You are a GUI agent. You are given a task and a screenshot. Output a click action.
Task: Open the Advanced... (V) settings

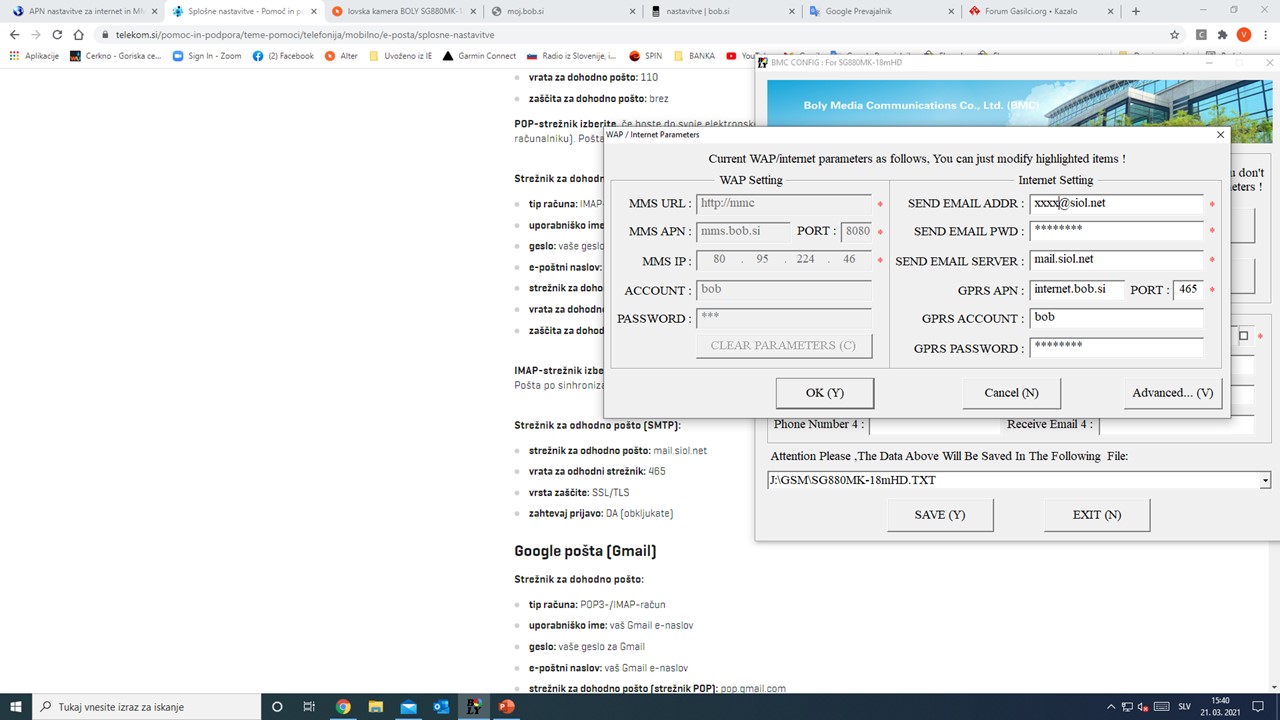coord(1172,393)
